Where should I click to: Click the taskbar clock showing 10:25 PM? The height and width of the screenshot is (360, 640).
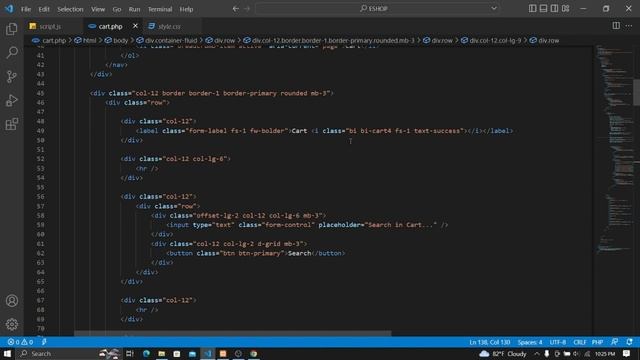tap(604, 353)
